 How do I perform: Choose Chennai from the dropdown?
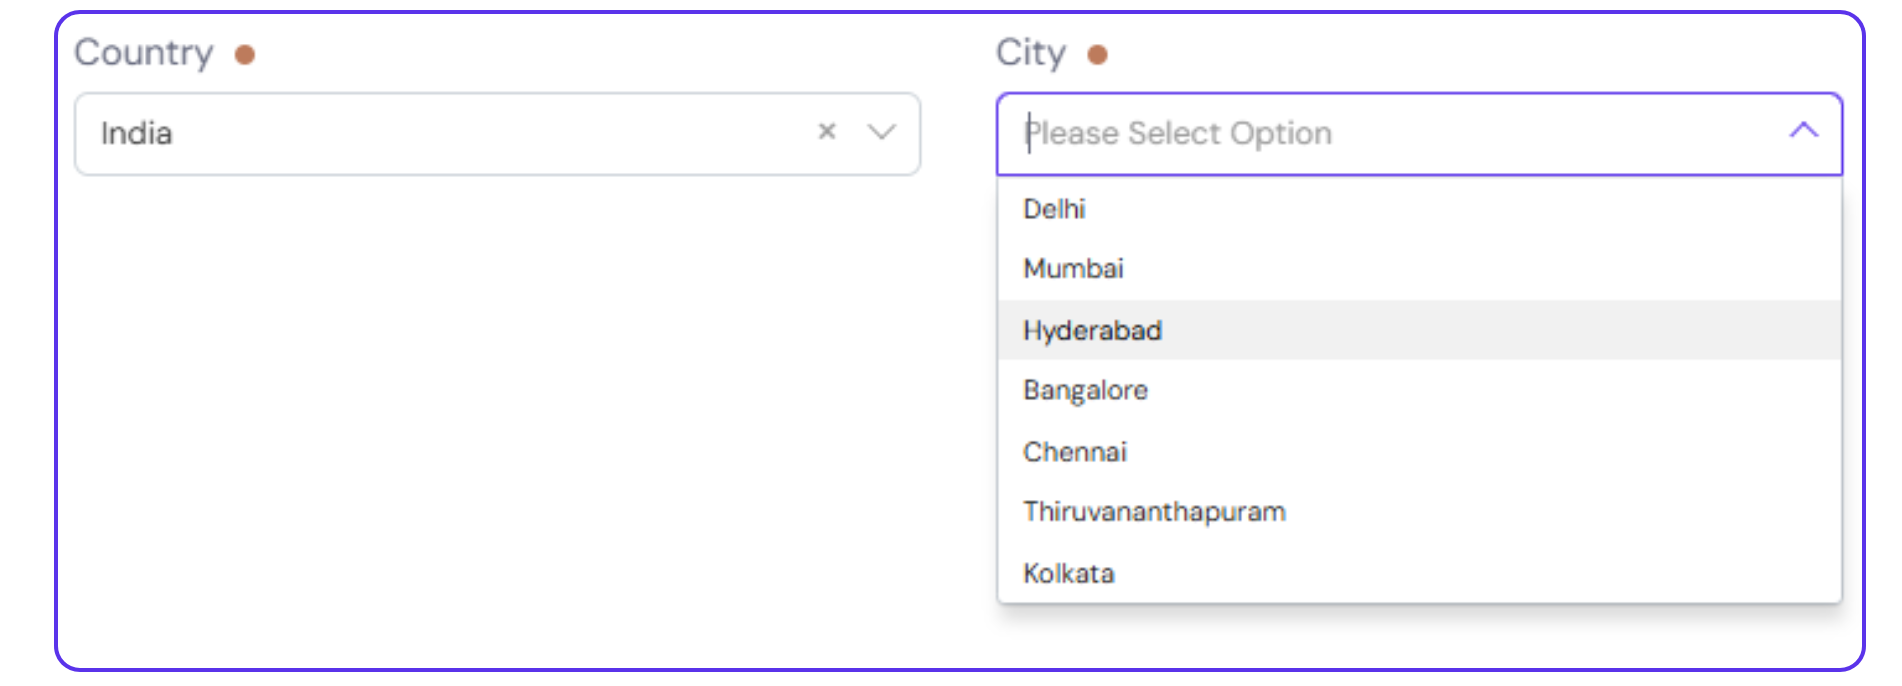(1075, 452)
